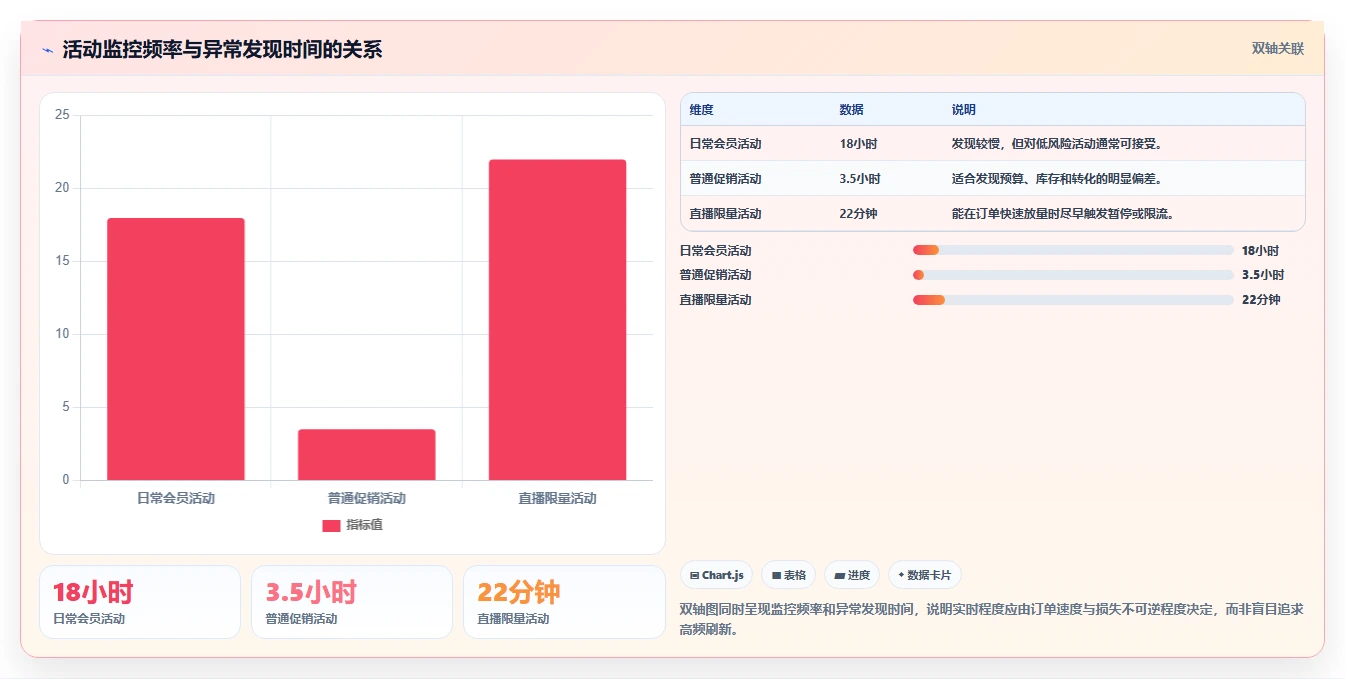Open the 3.5小时 data card
Viewport: 1345px width, 679px height.
[352, 602]
